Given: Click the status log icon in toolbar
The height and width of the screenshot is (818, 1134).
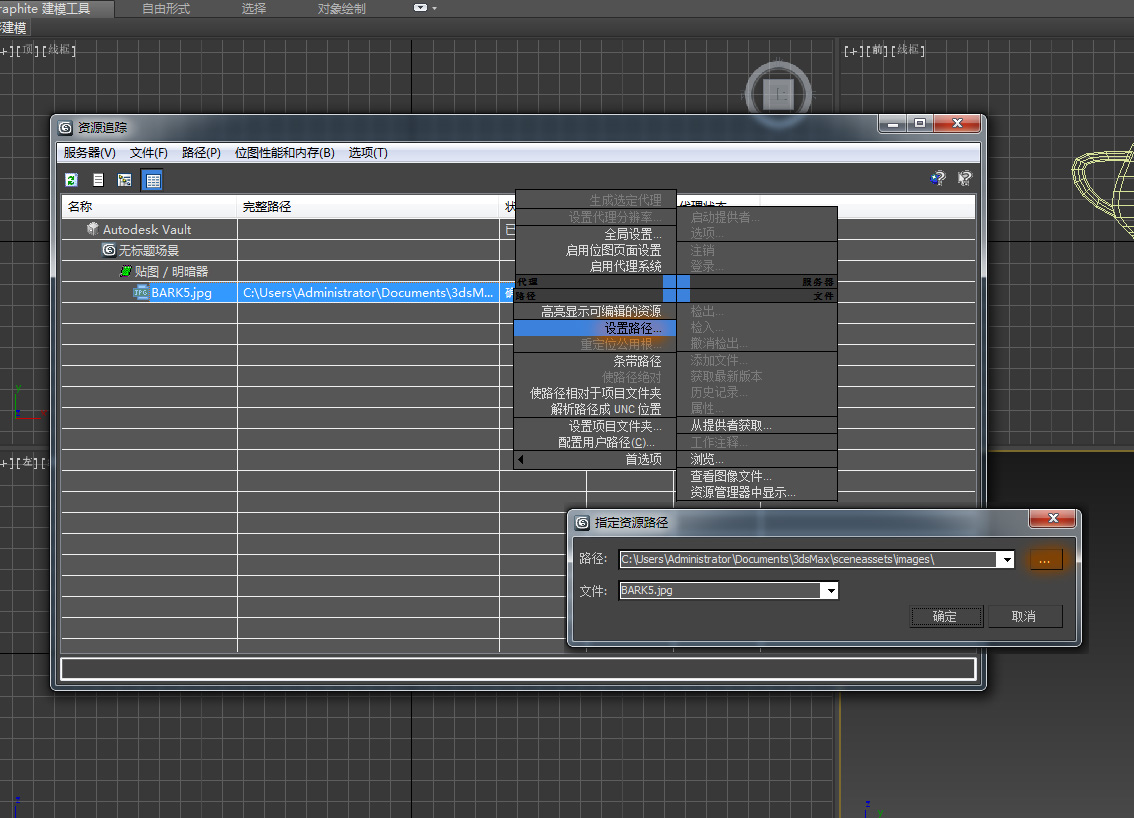Looking at the screenshot, I should pos(98,180).
